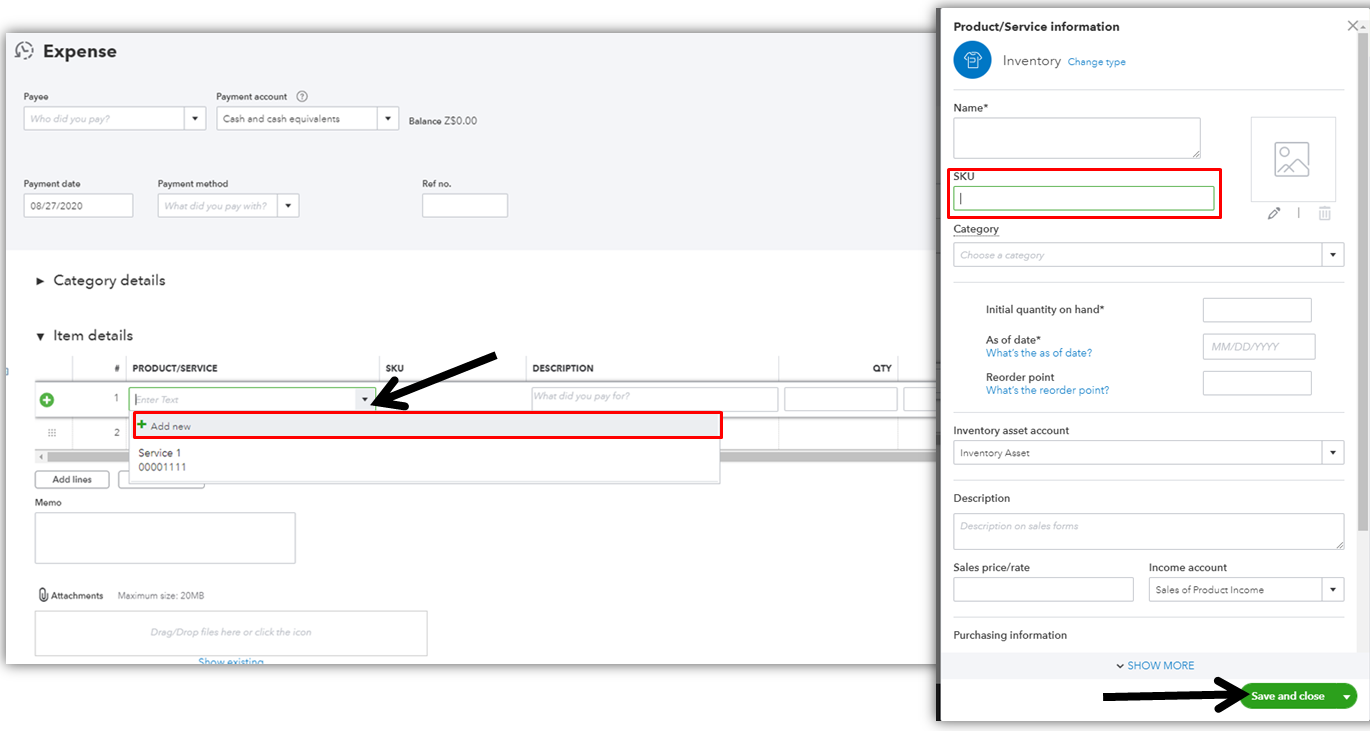This screenshot has width=1370, height=731.
Task: Click the Payee field
Action: pyautogui.click(x=104, y=119)
